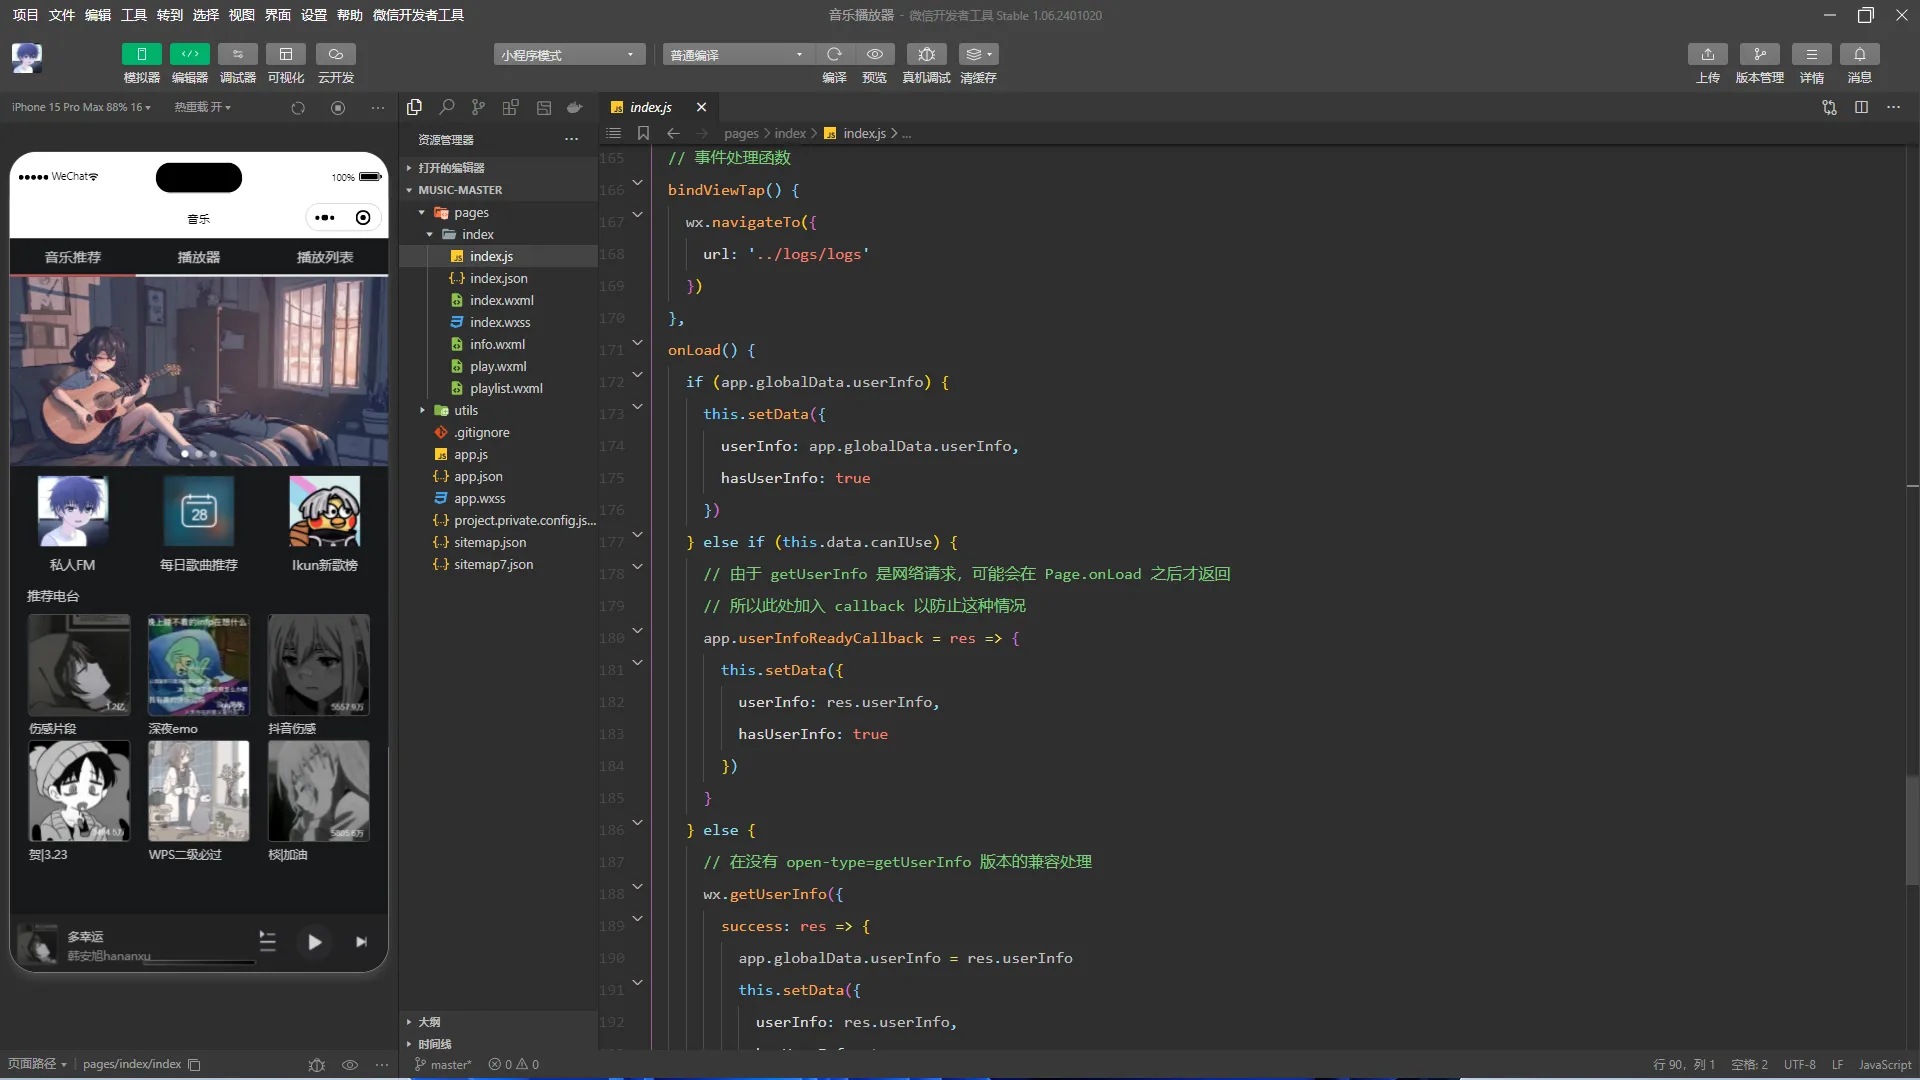Switch to the 播放器 tab in simulator
1920x1080 pixels.
point(199,257)
